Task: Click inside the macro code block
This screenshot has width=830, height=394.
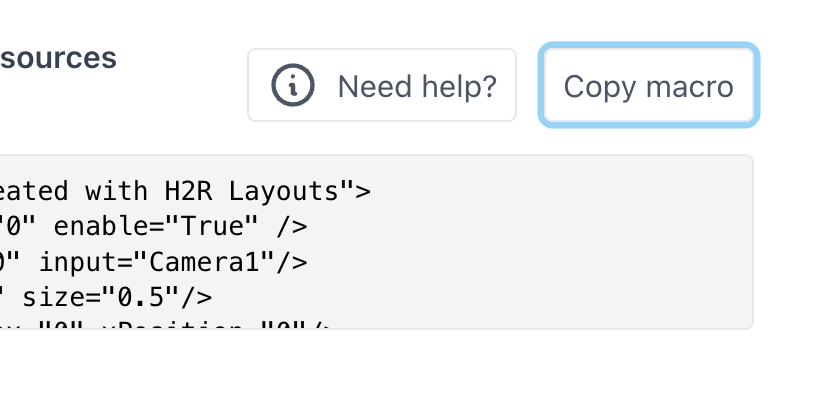Action: 376,241
